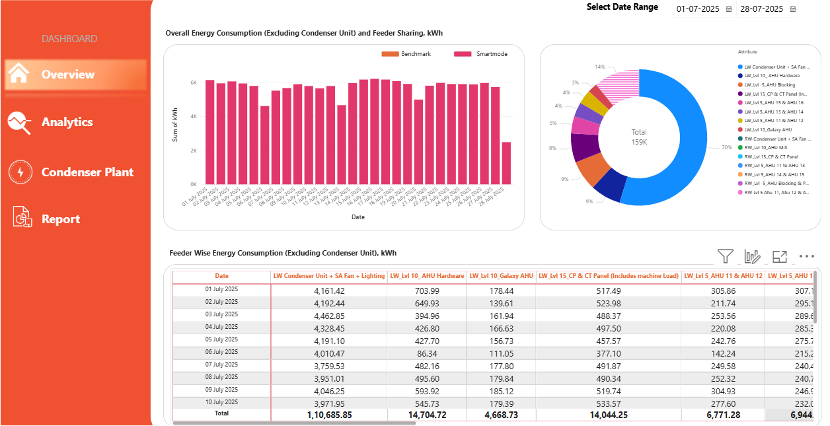Click the Report document icon
Screen dimensions: 830x426
tap(20, 218)
